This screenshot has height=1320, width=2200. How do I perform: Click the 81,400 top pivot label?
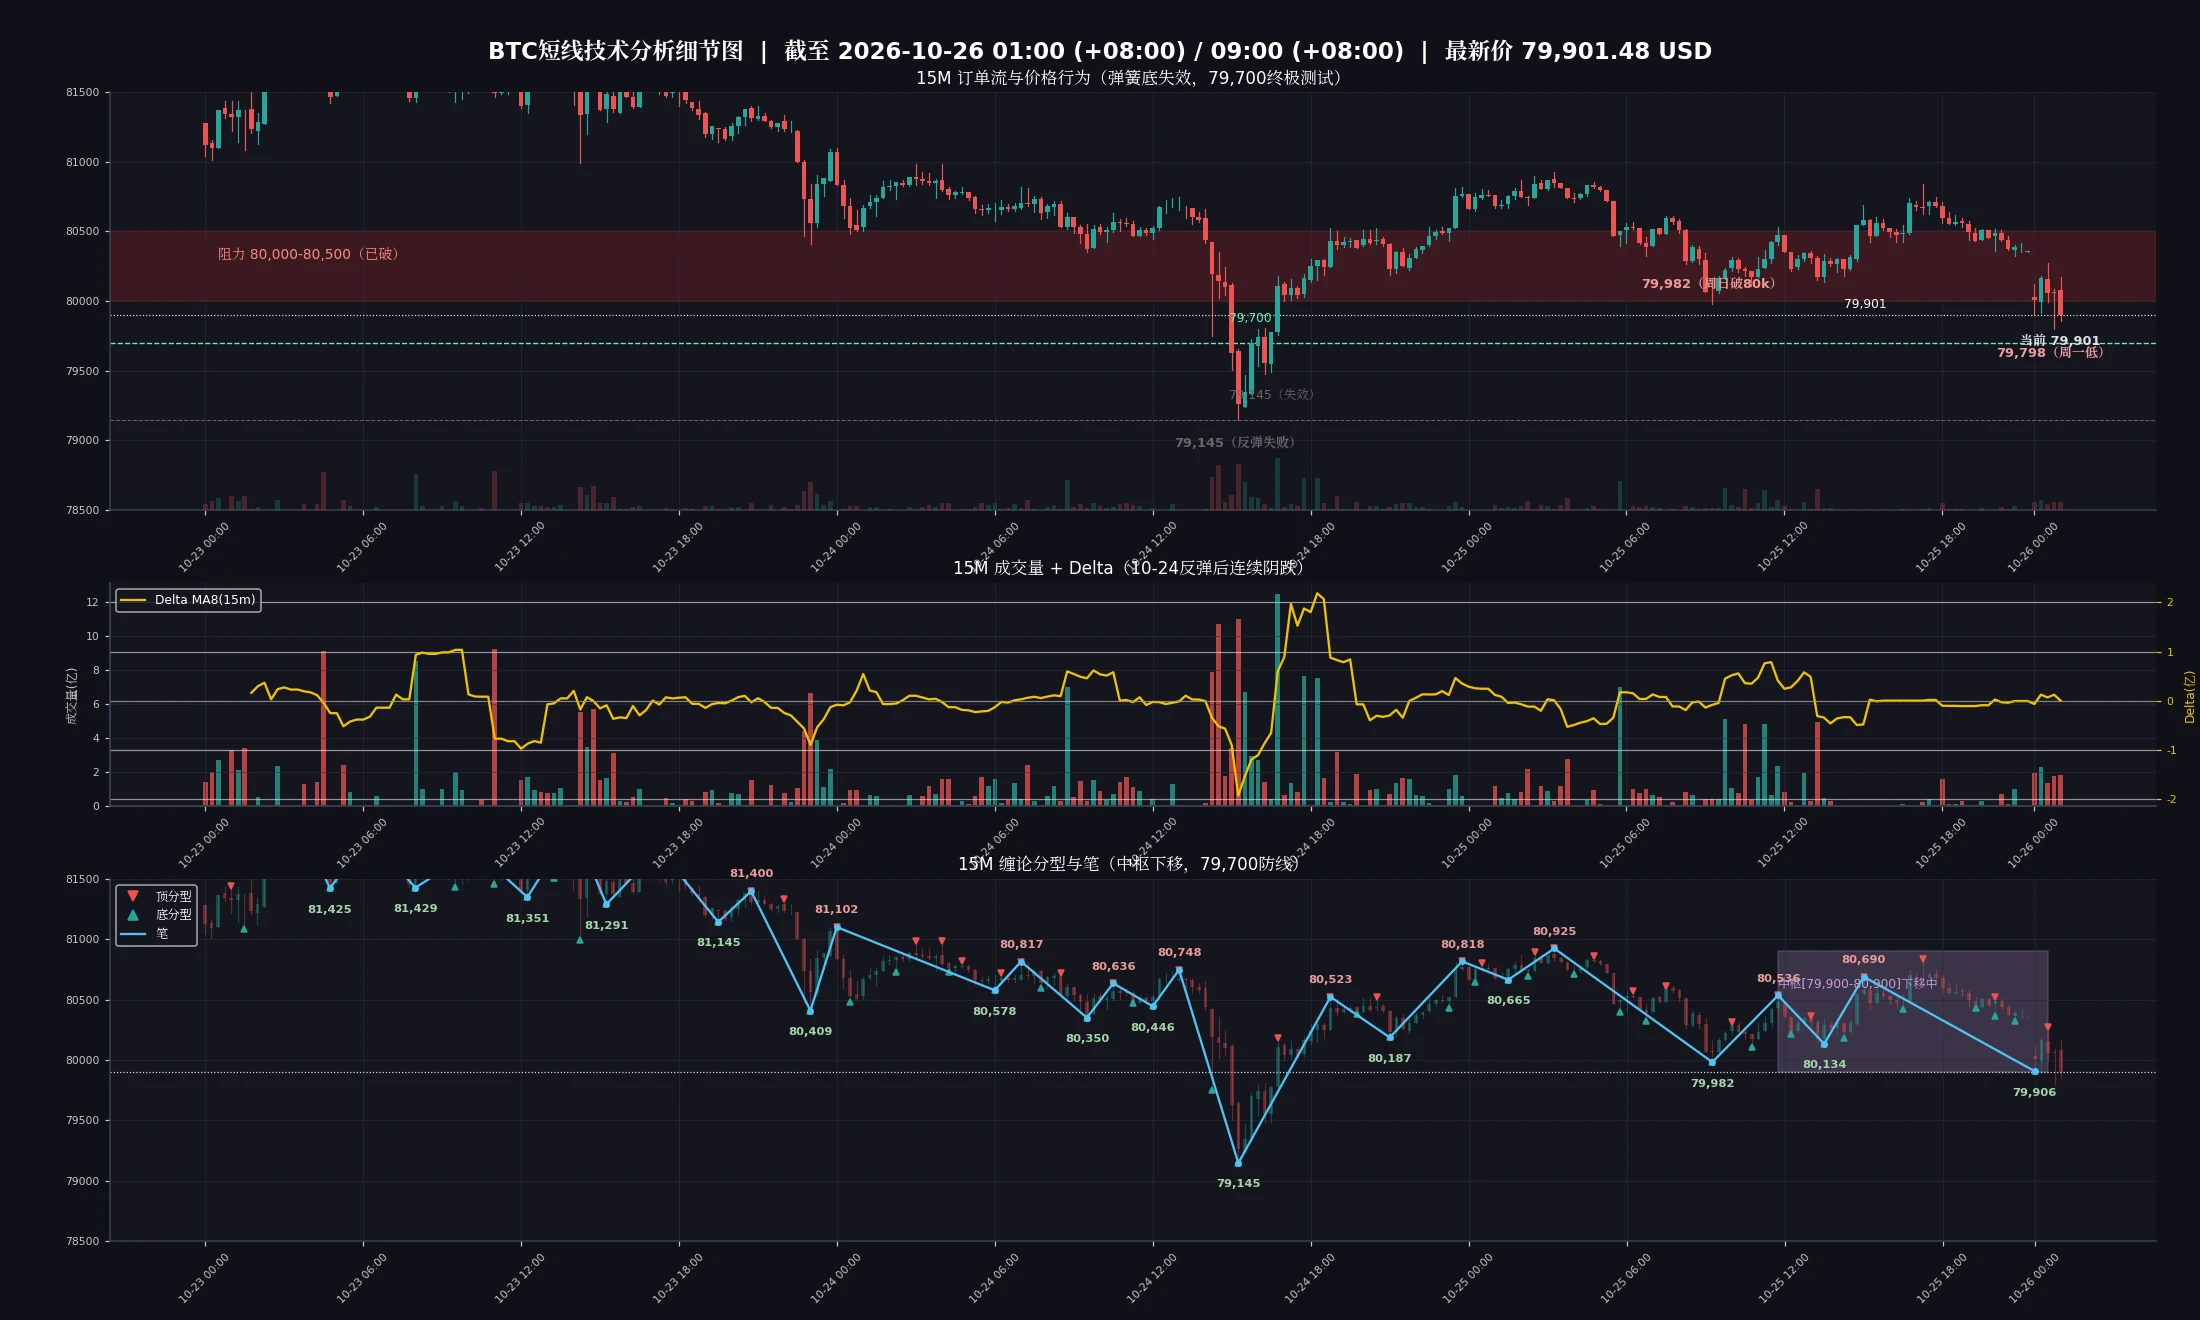752,873
